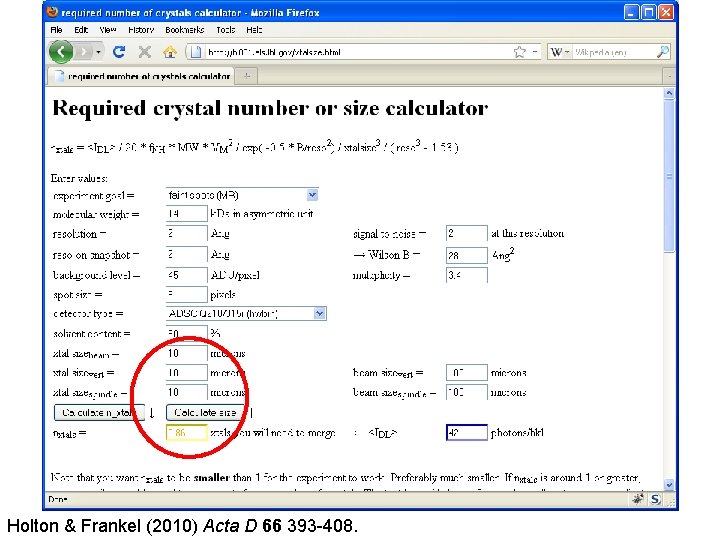Click the background level input field
The width and height of the screenshot is (720, 540).
point(186,275)
